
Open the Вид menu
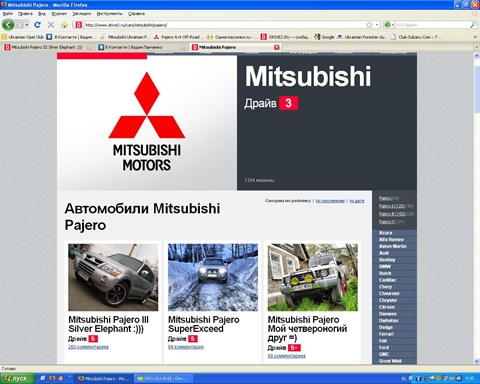pyautogui.click(x=42, y=14)
